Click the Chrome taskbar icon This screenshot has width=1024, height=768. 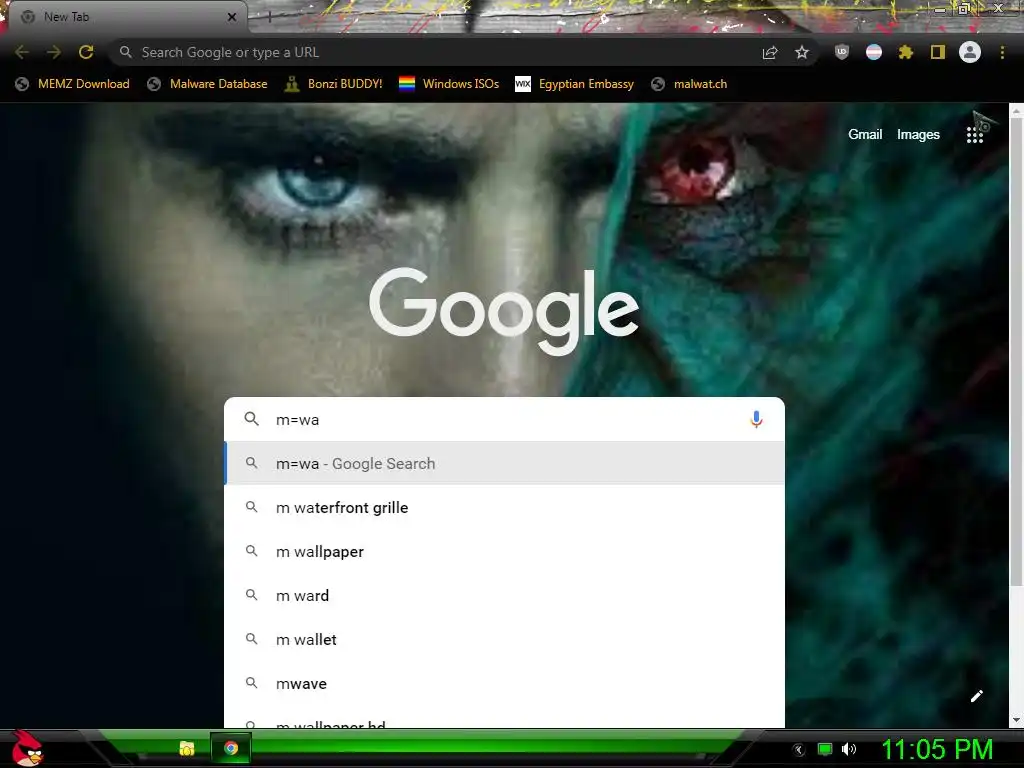click(231, 748)
